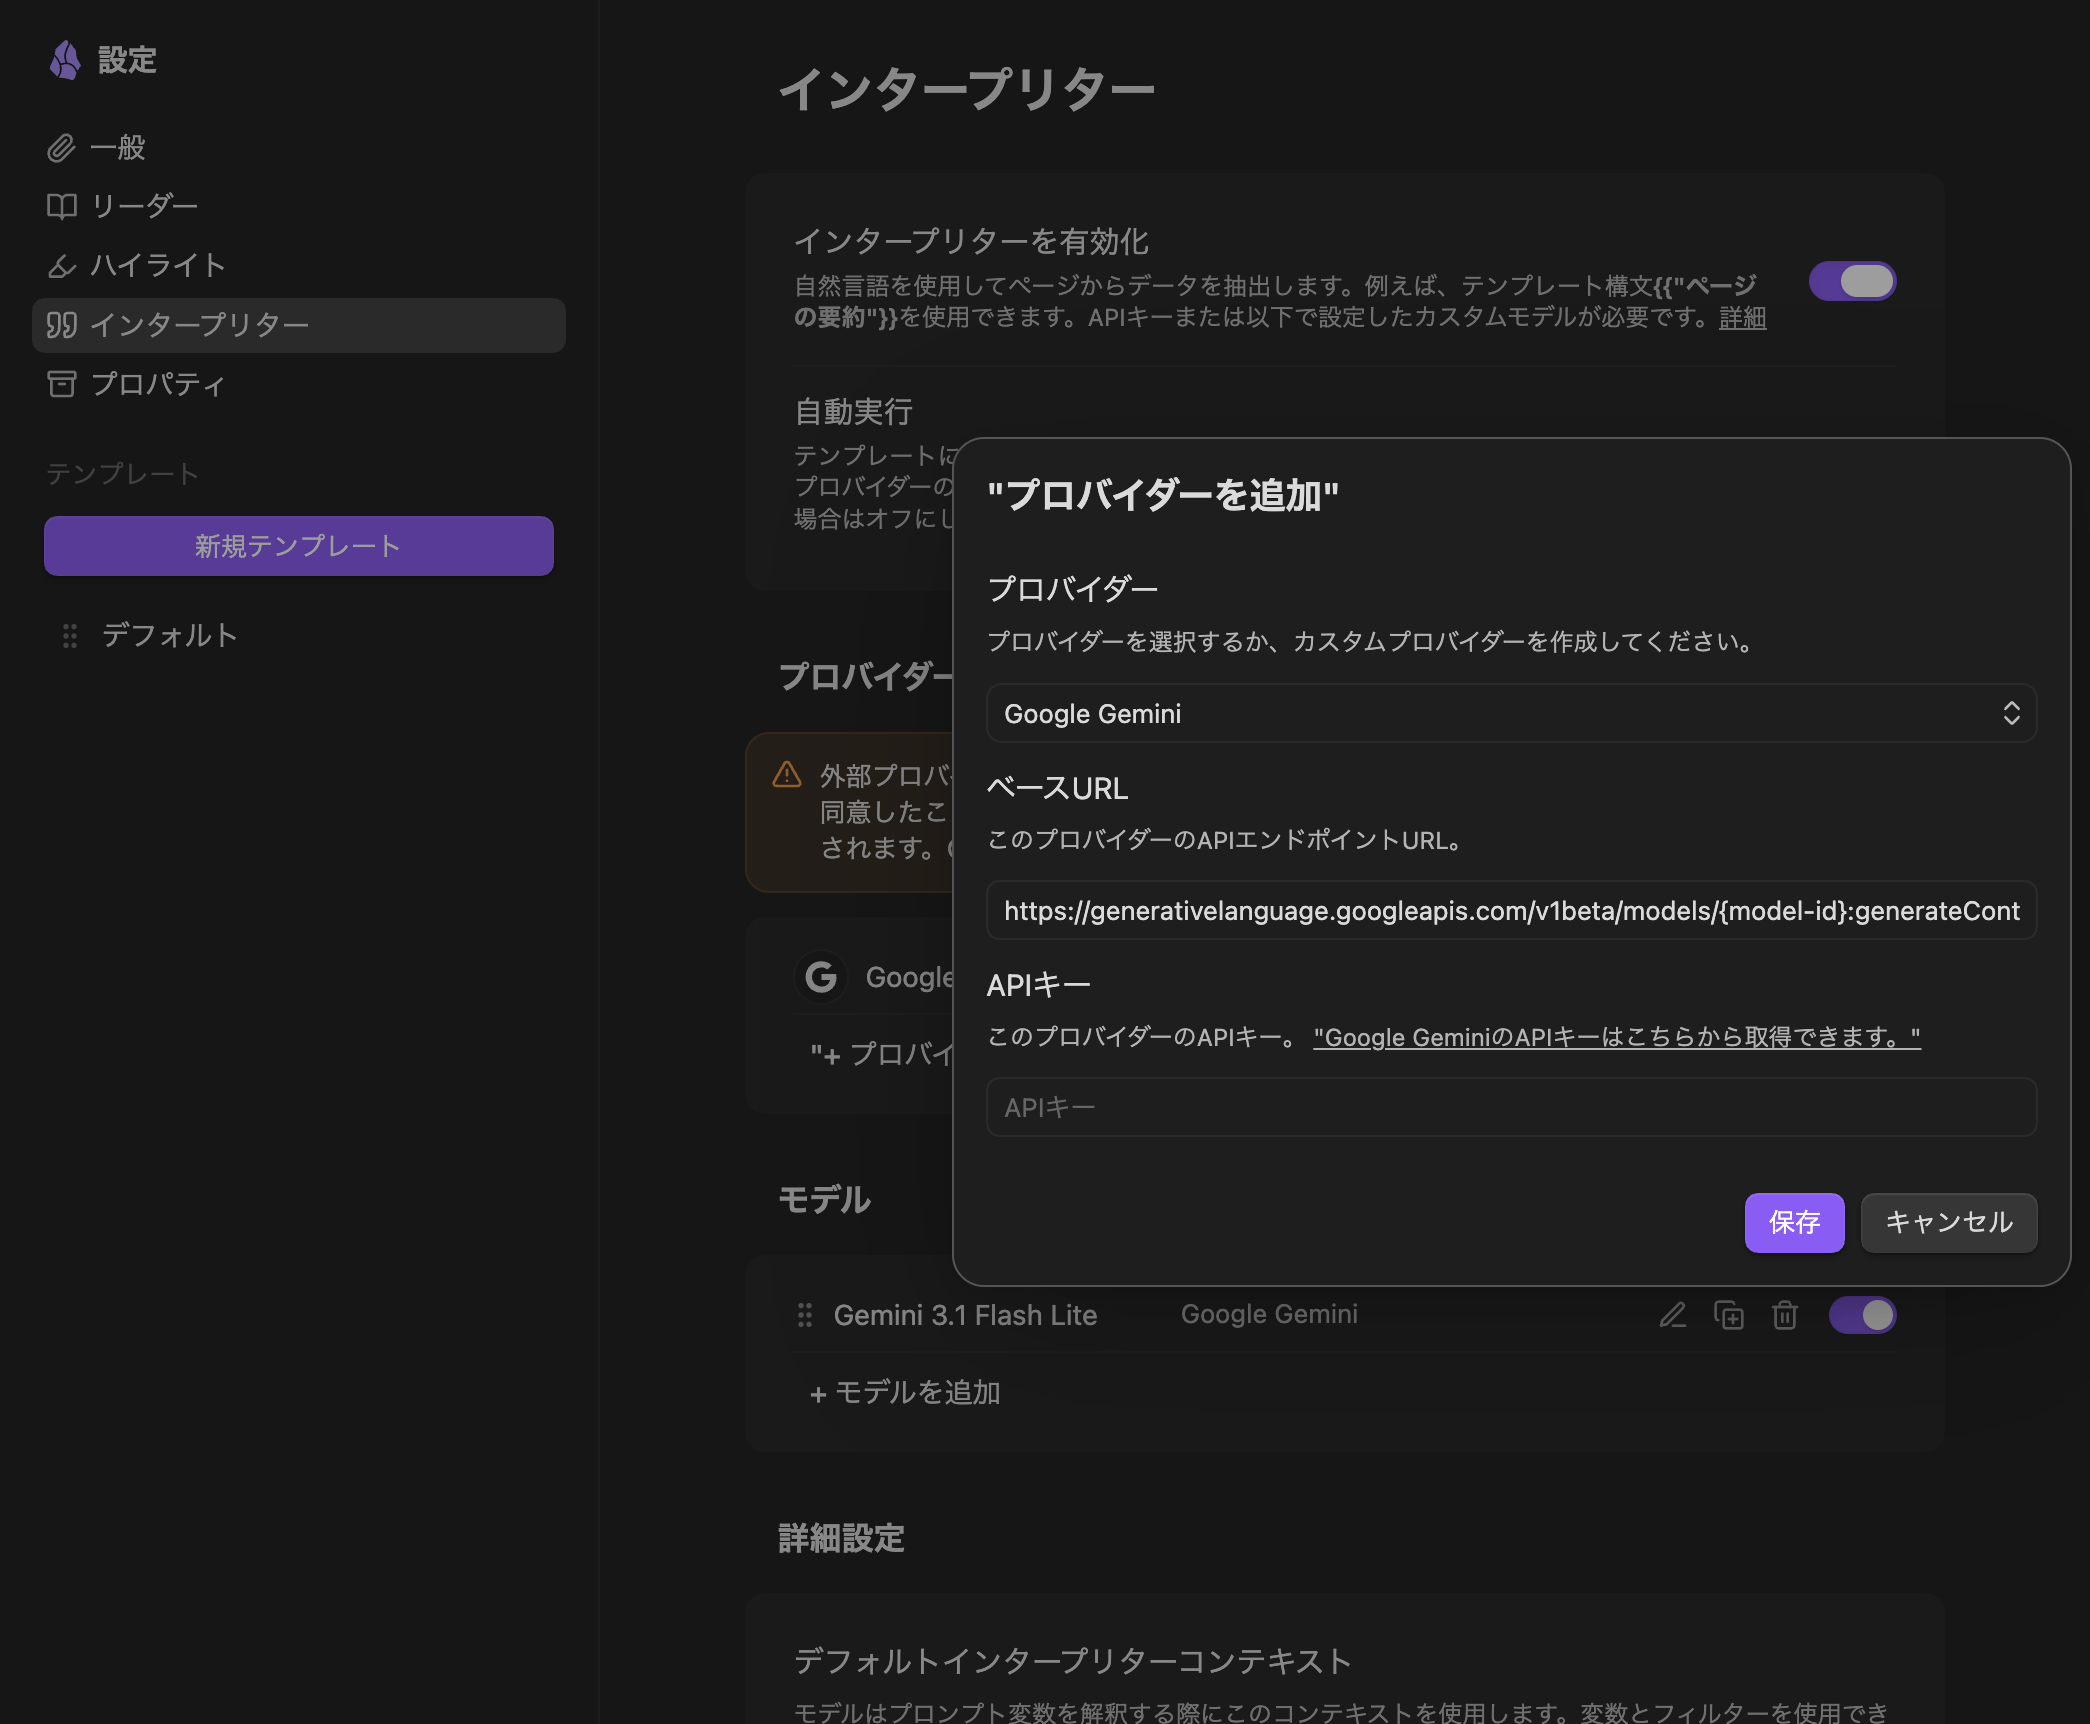Duplicate the Gemini 3.1 Flash Lite model
The image size is (2090, 1724).
1729,1315
